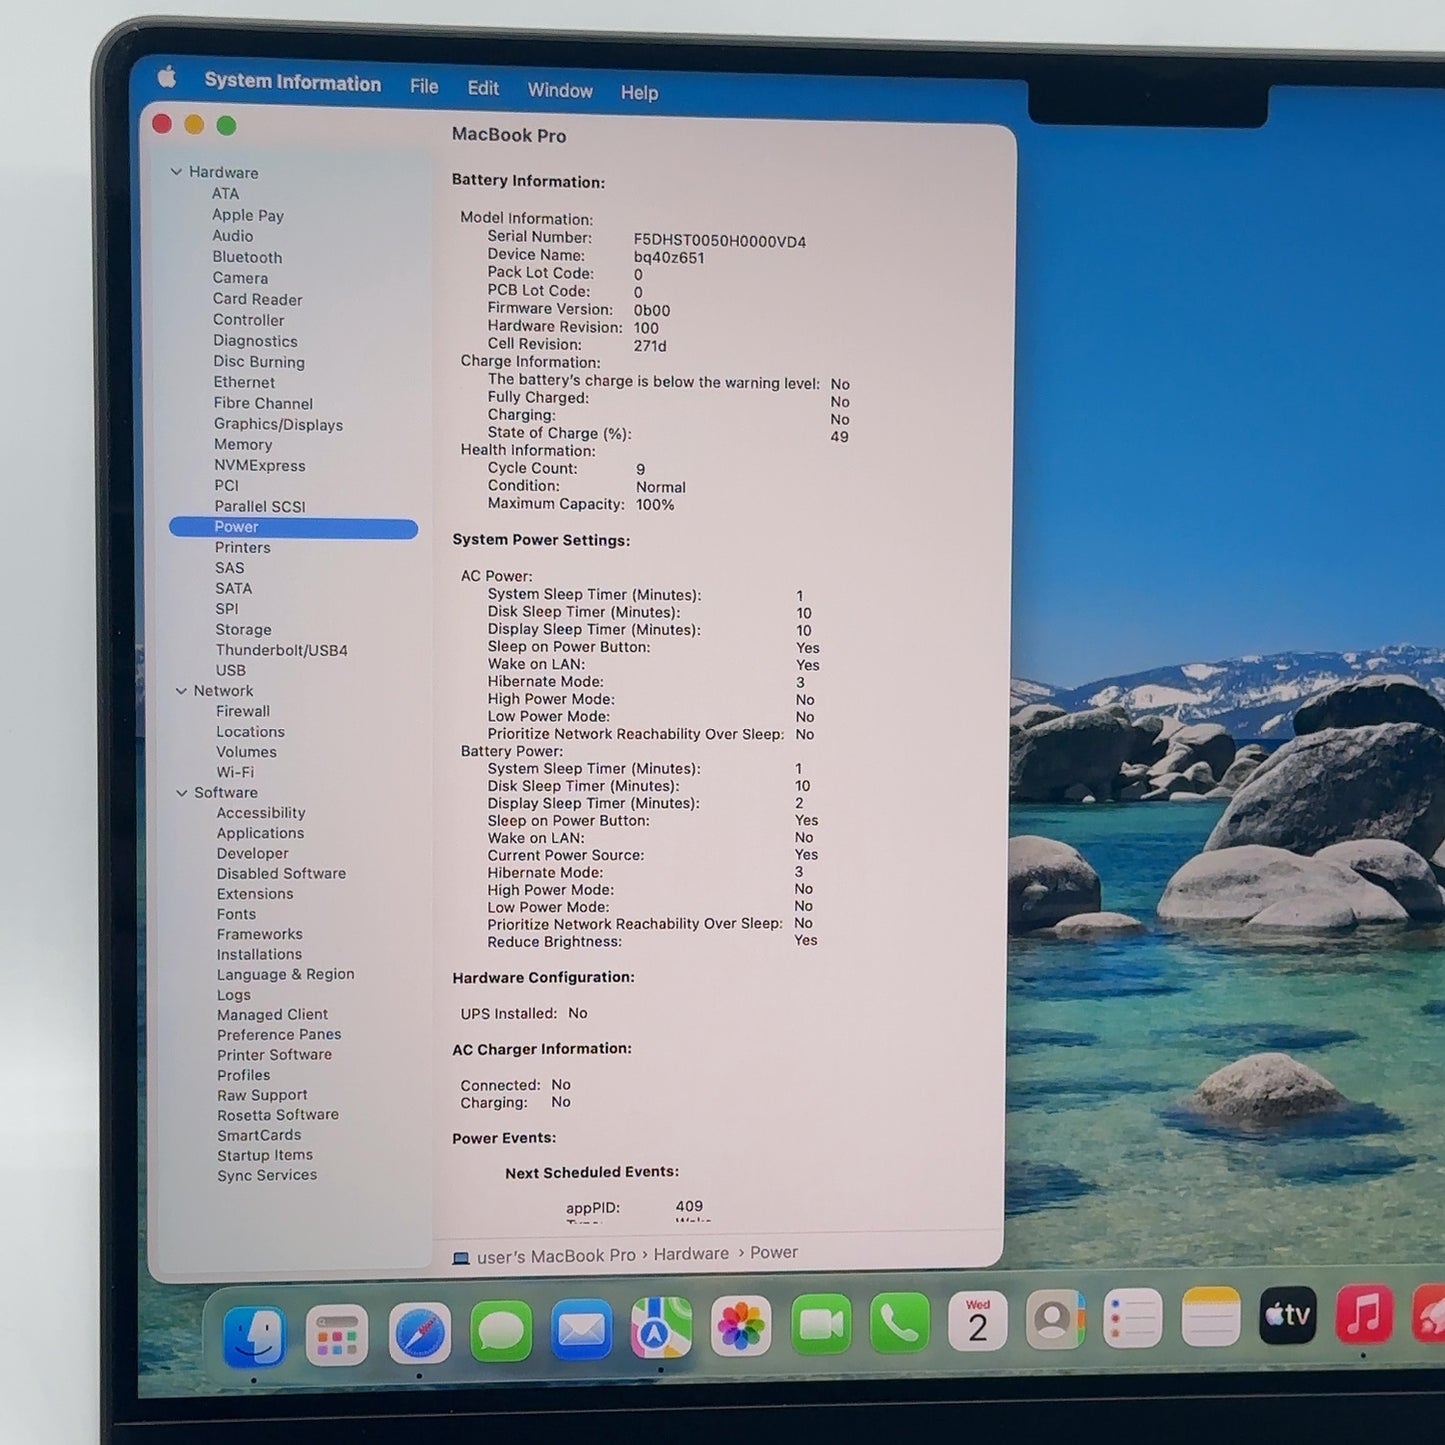Select Memory in the sidebar
1445x1445 pixels.
243,445
